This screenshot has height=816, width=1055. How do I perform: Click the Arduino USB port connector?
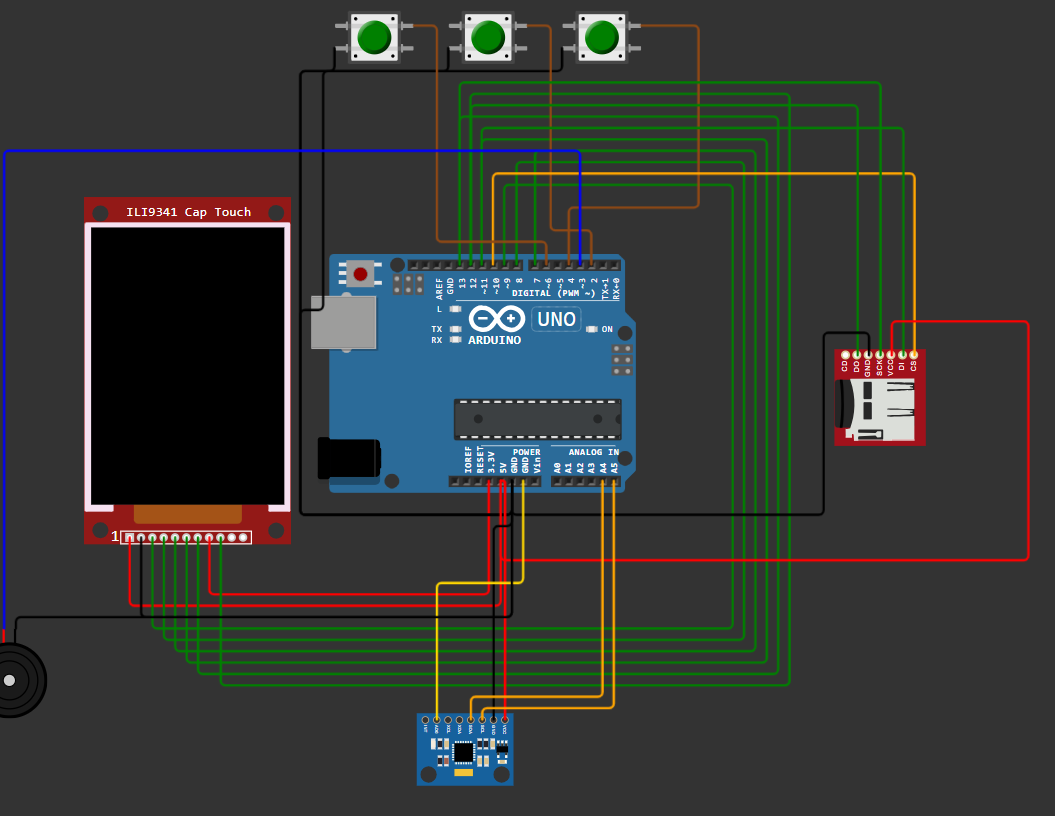[x=343, y=322]
